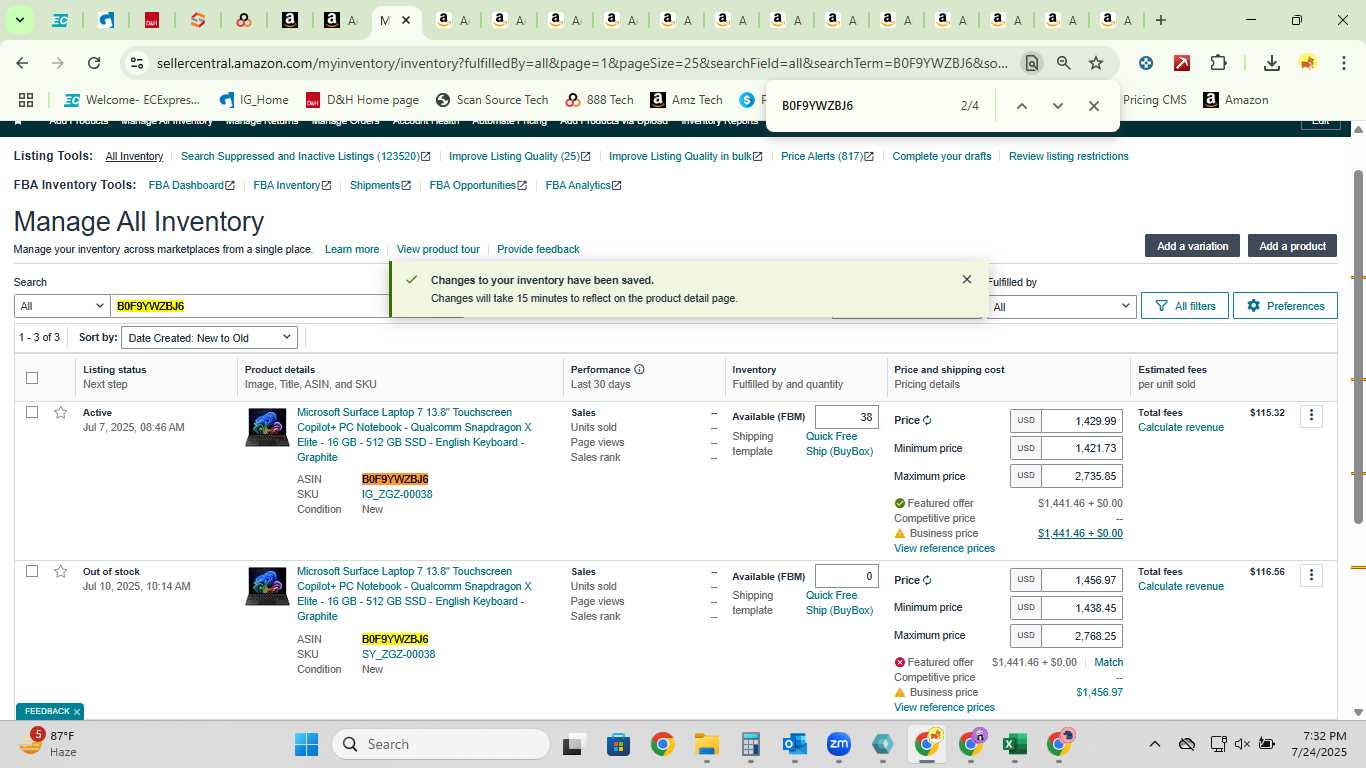Open Preferences settings
The width and height of the screenshot is (1366, 768).
pos(1285,306)
